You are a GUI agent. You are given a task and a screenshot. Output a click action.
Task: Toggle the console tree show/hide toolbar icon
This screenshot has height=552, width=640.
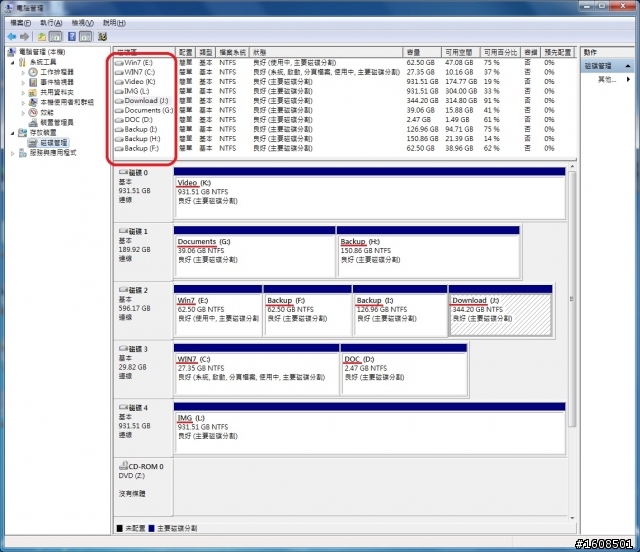(x=55, y=37)
